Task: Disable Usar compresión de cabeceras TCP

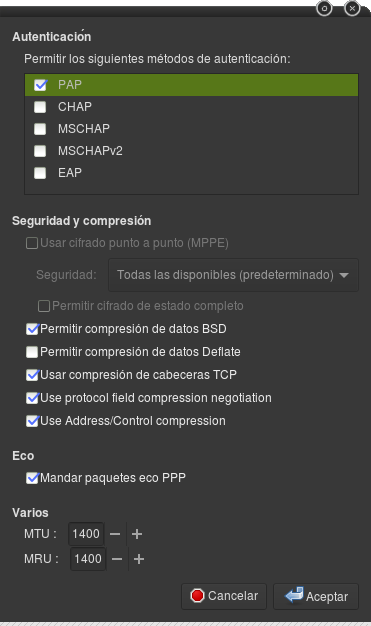Action: pos(32,375)
